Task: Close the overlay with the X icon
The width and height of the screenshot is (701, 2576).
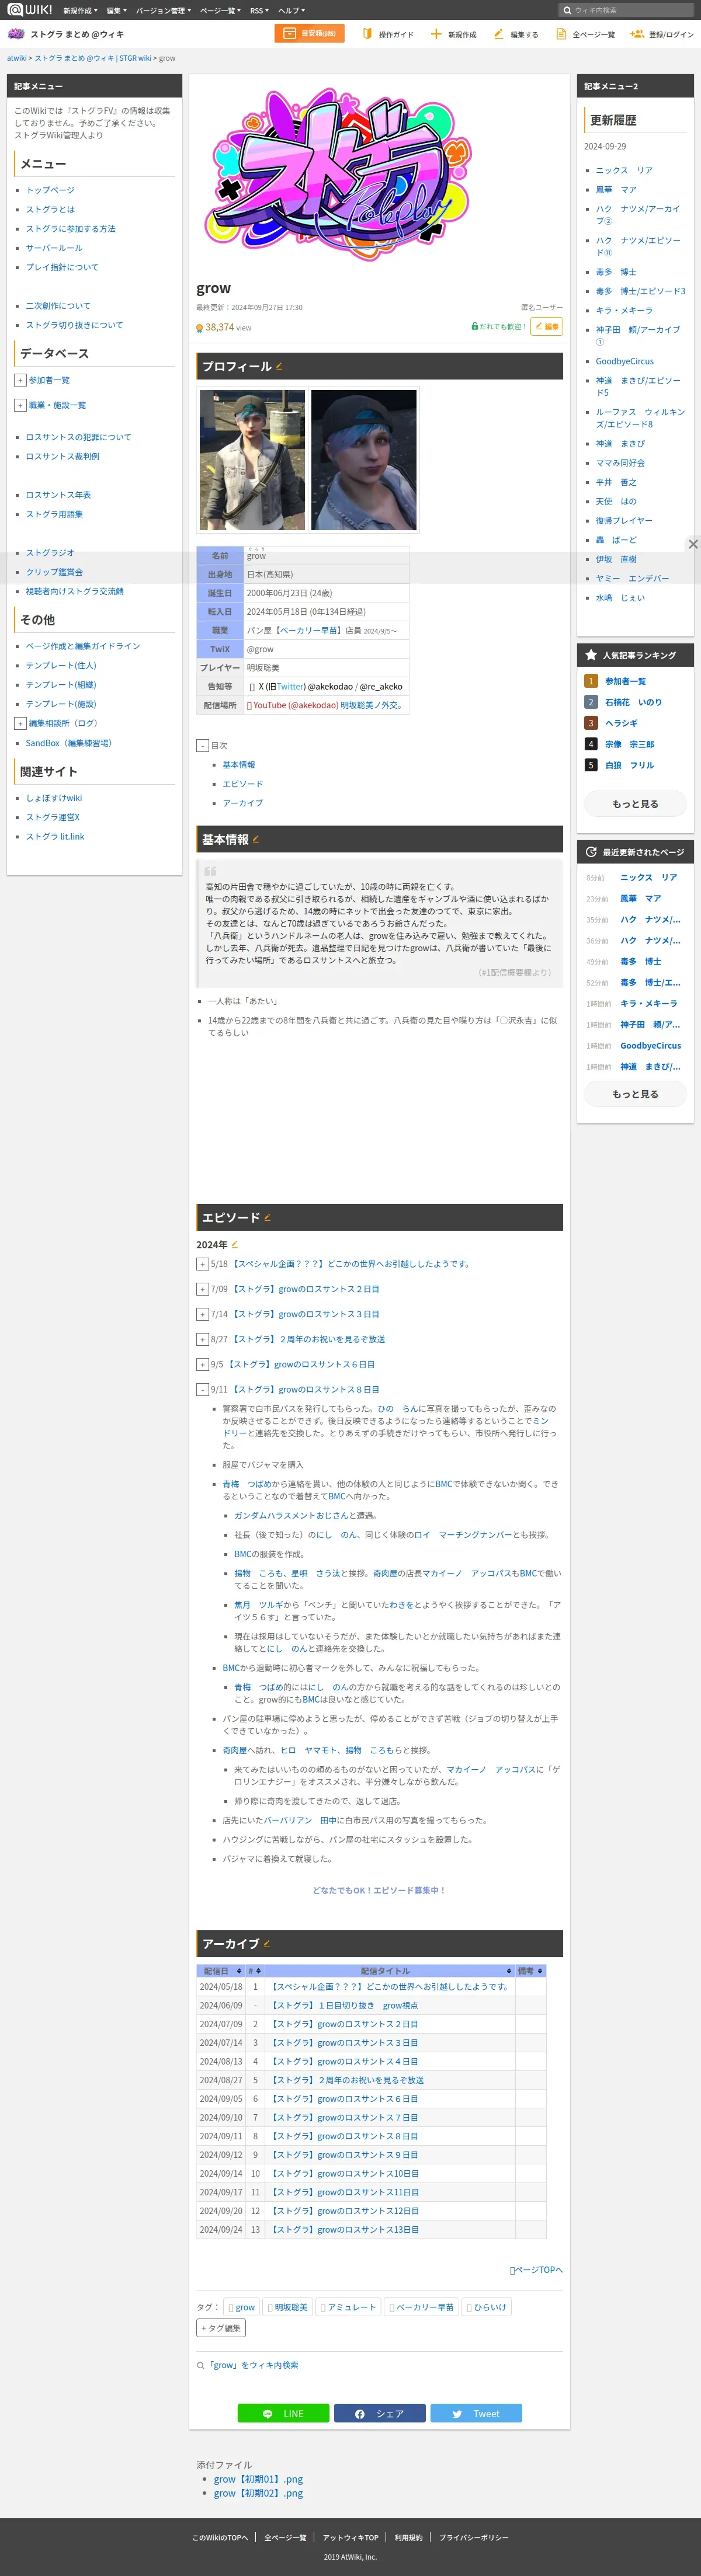Action: 692,544
